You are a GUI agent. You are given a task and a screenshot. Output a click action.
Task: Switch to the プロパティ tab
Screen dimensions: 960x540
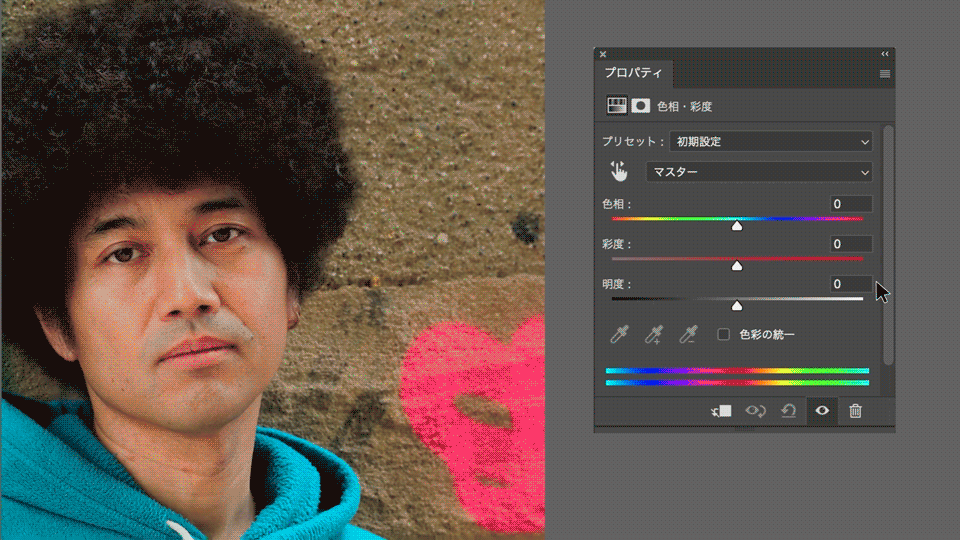coord(634,73)
